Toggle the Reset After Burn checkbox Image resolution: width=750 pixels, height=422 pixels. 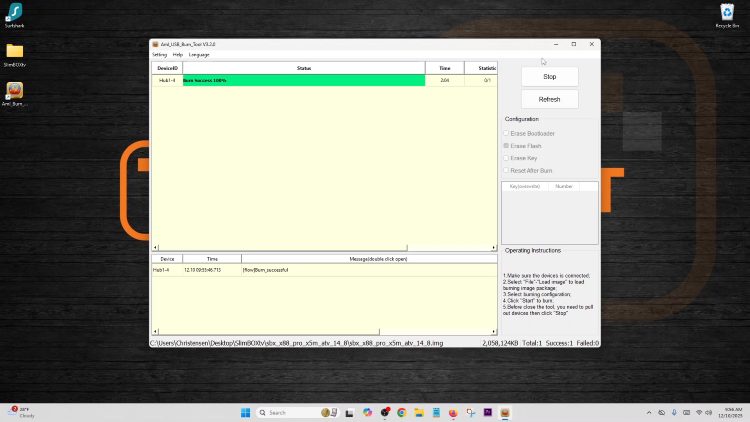point(506,170)
